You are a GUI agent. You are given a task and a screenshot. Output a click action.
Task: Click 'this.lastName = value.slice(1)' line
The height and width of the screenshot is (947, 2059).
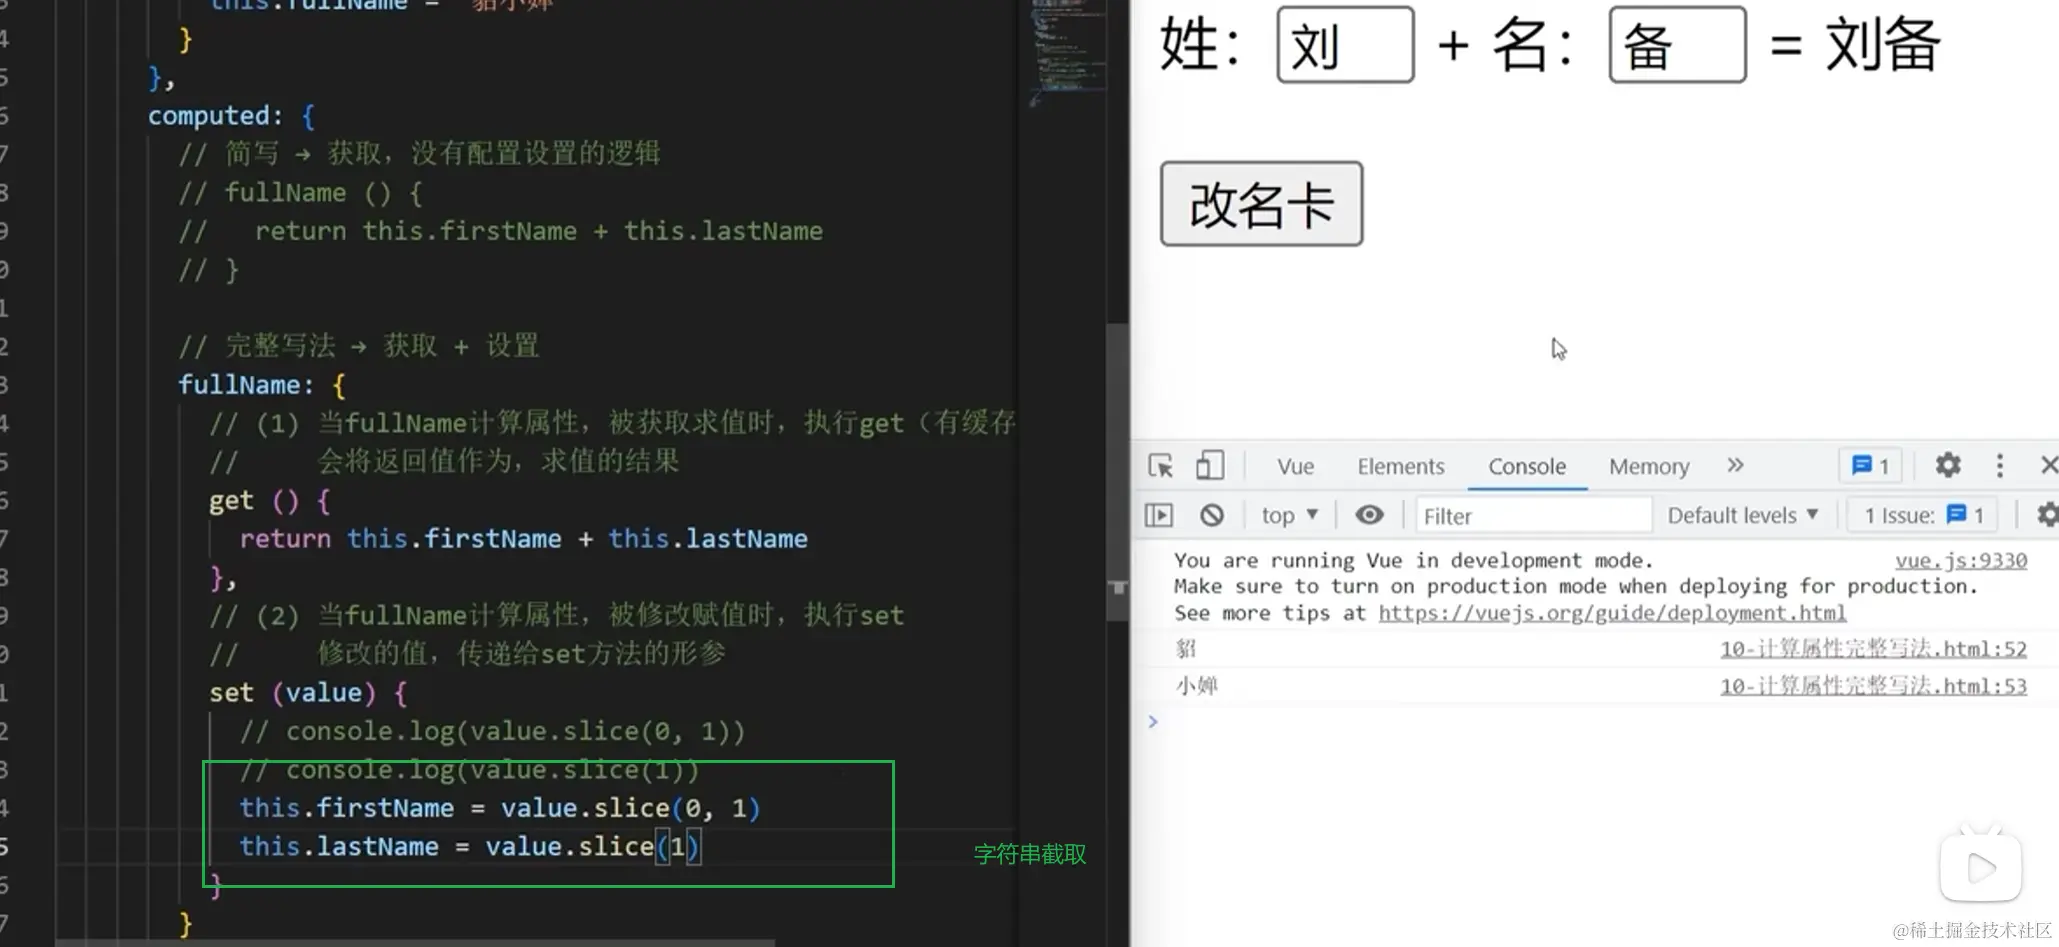469,847
